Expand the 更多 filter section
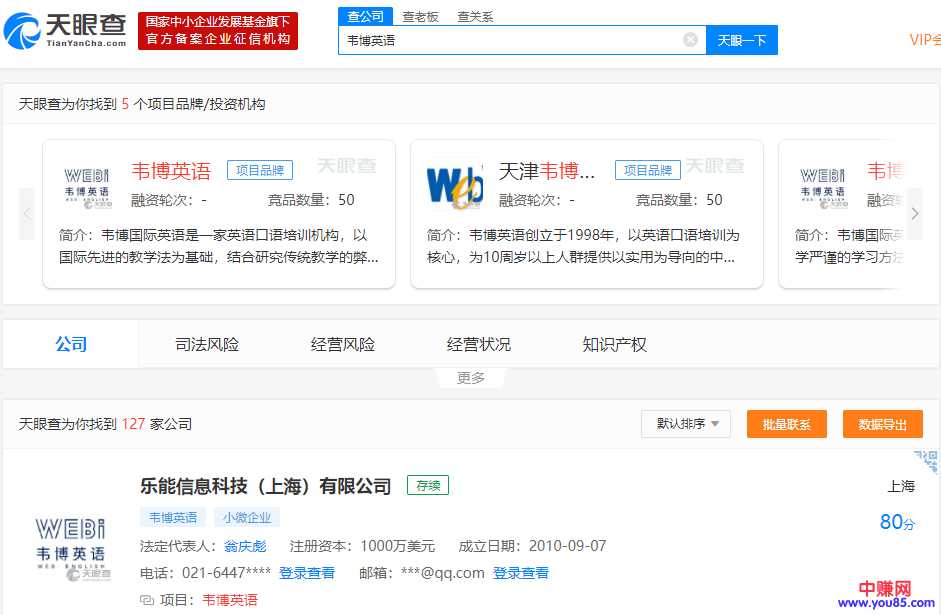The height and width of the screenshot is (615, 941). tap(470, 378)
